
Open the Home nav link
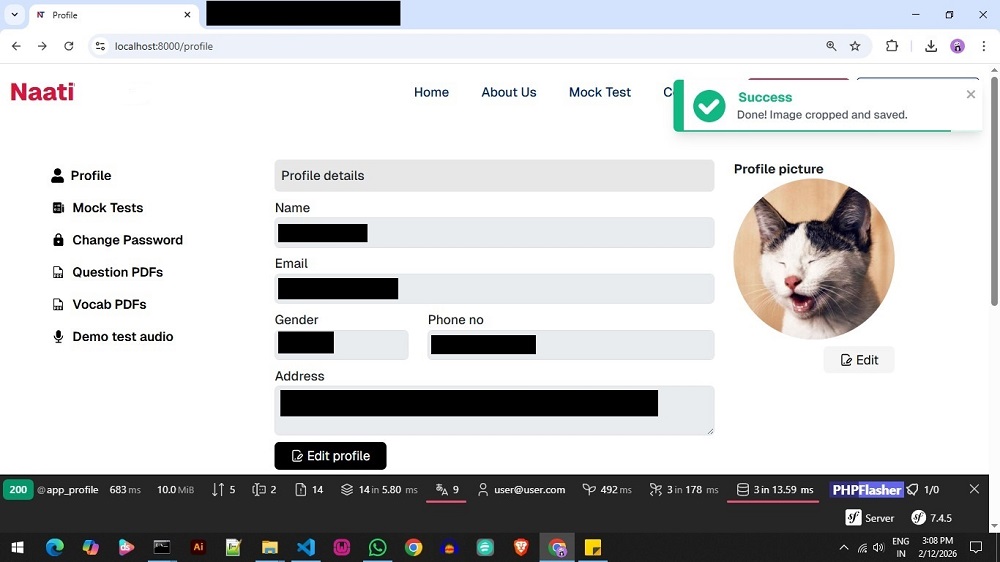click(x=431, y=92)
